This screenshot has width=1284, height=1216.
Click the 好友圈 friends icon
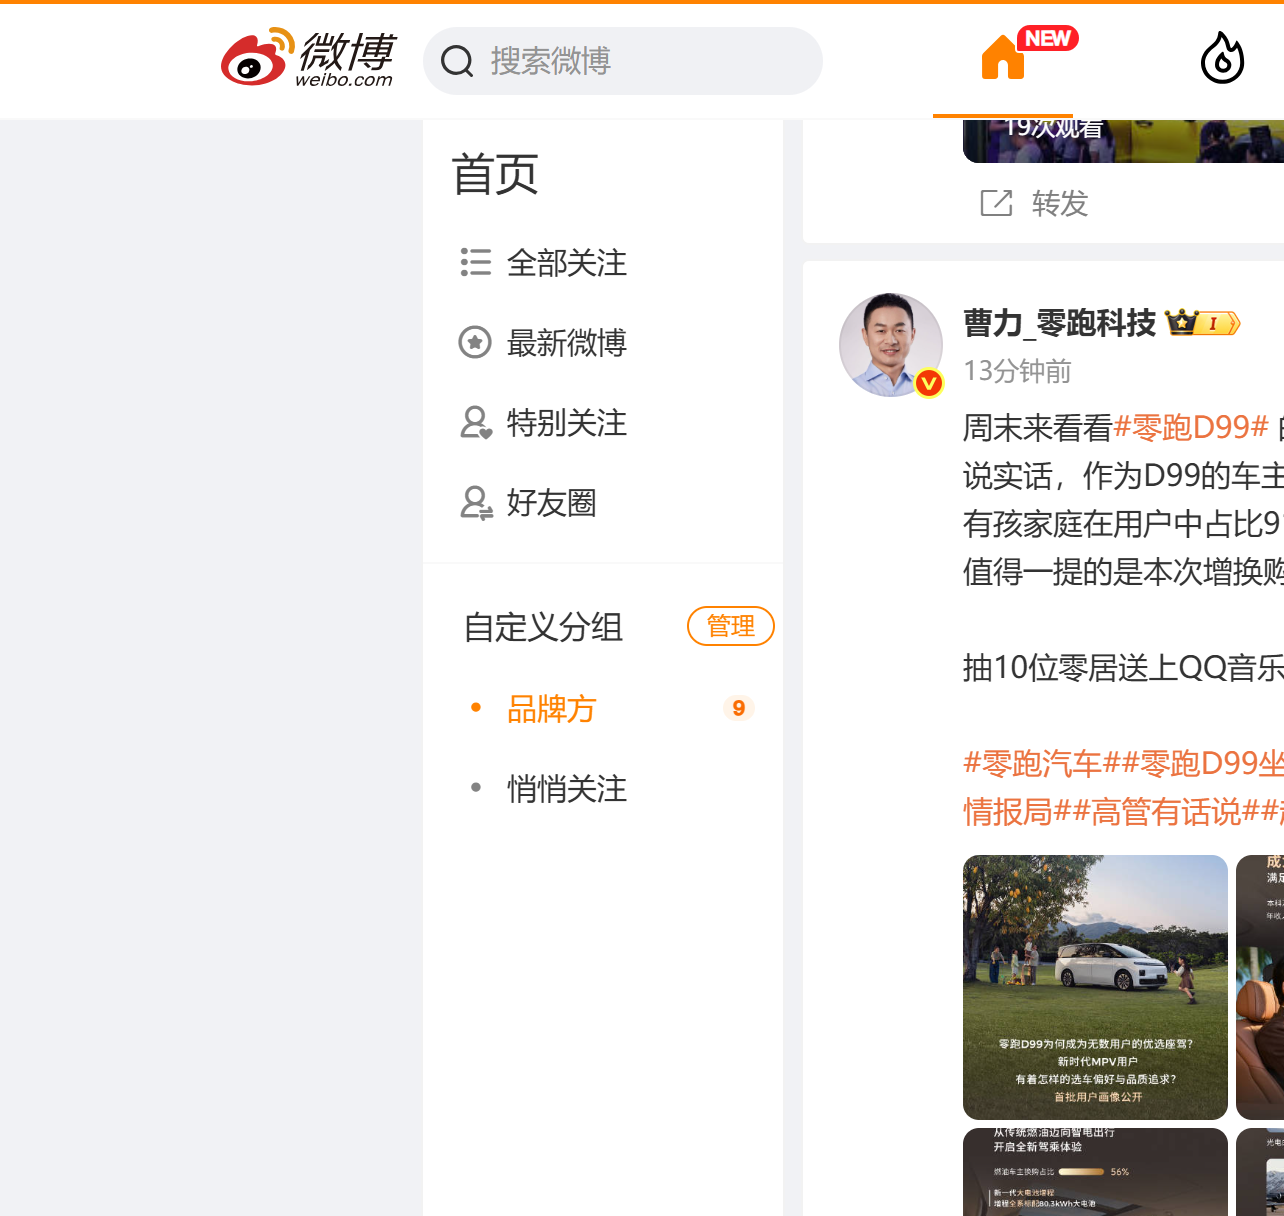coord(476,502)
